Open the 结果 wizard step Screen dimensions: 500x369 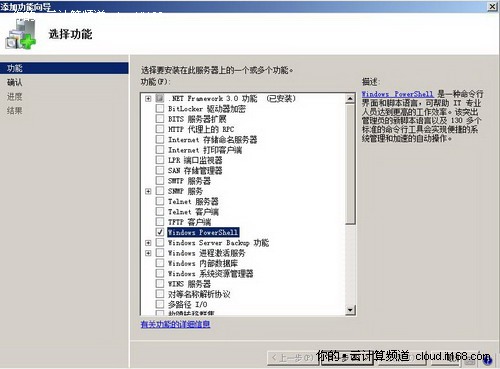(15, 111)
